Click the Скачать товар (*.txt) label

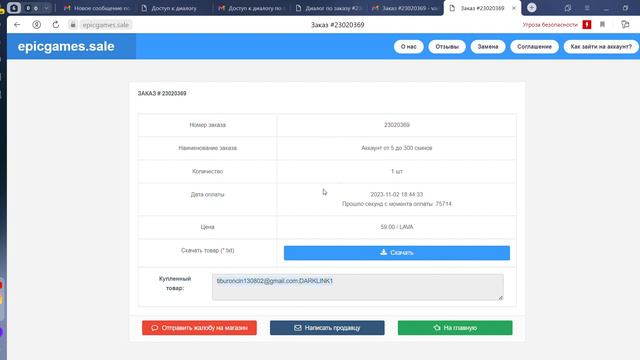208,250
